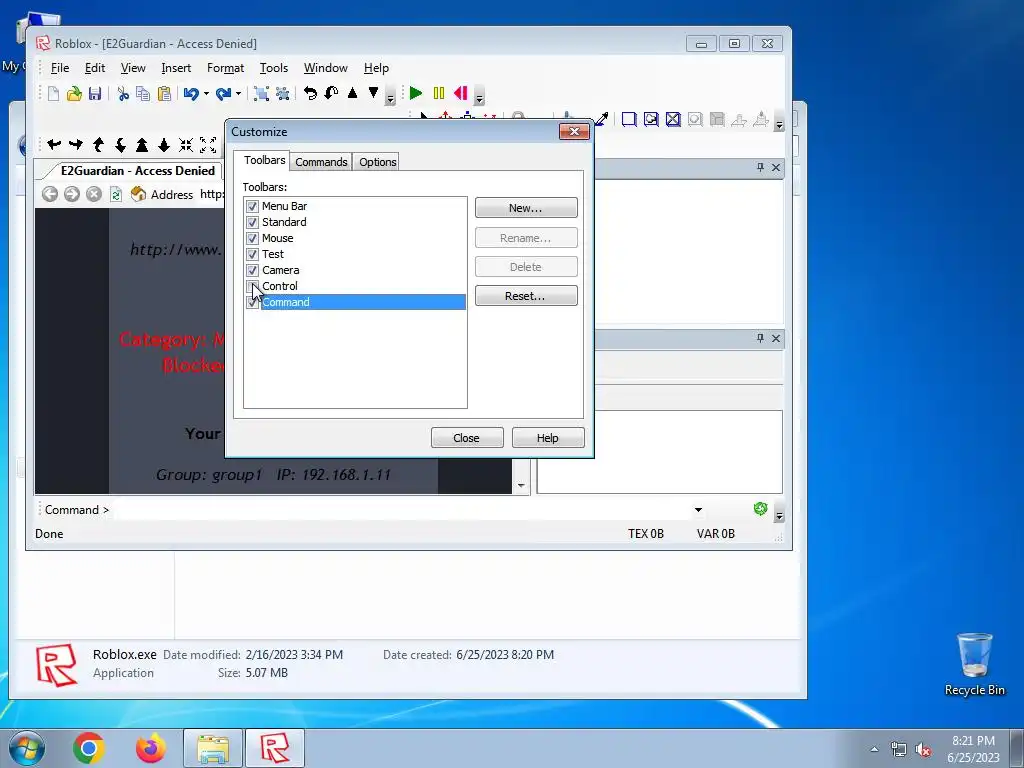The height and width of the screenshot is (768, 1024).
Task: Select the crossed square surface tool
Action: pyautogui.click(x=673, y=119)
